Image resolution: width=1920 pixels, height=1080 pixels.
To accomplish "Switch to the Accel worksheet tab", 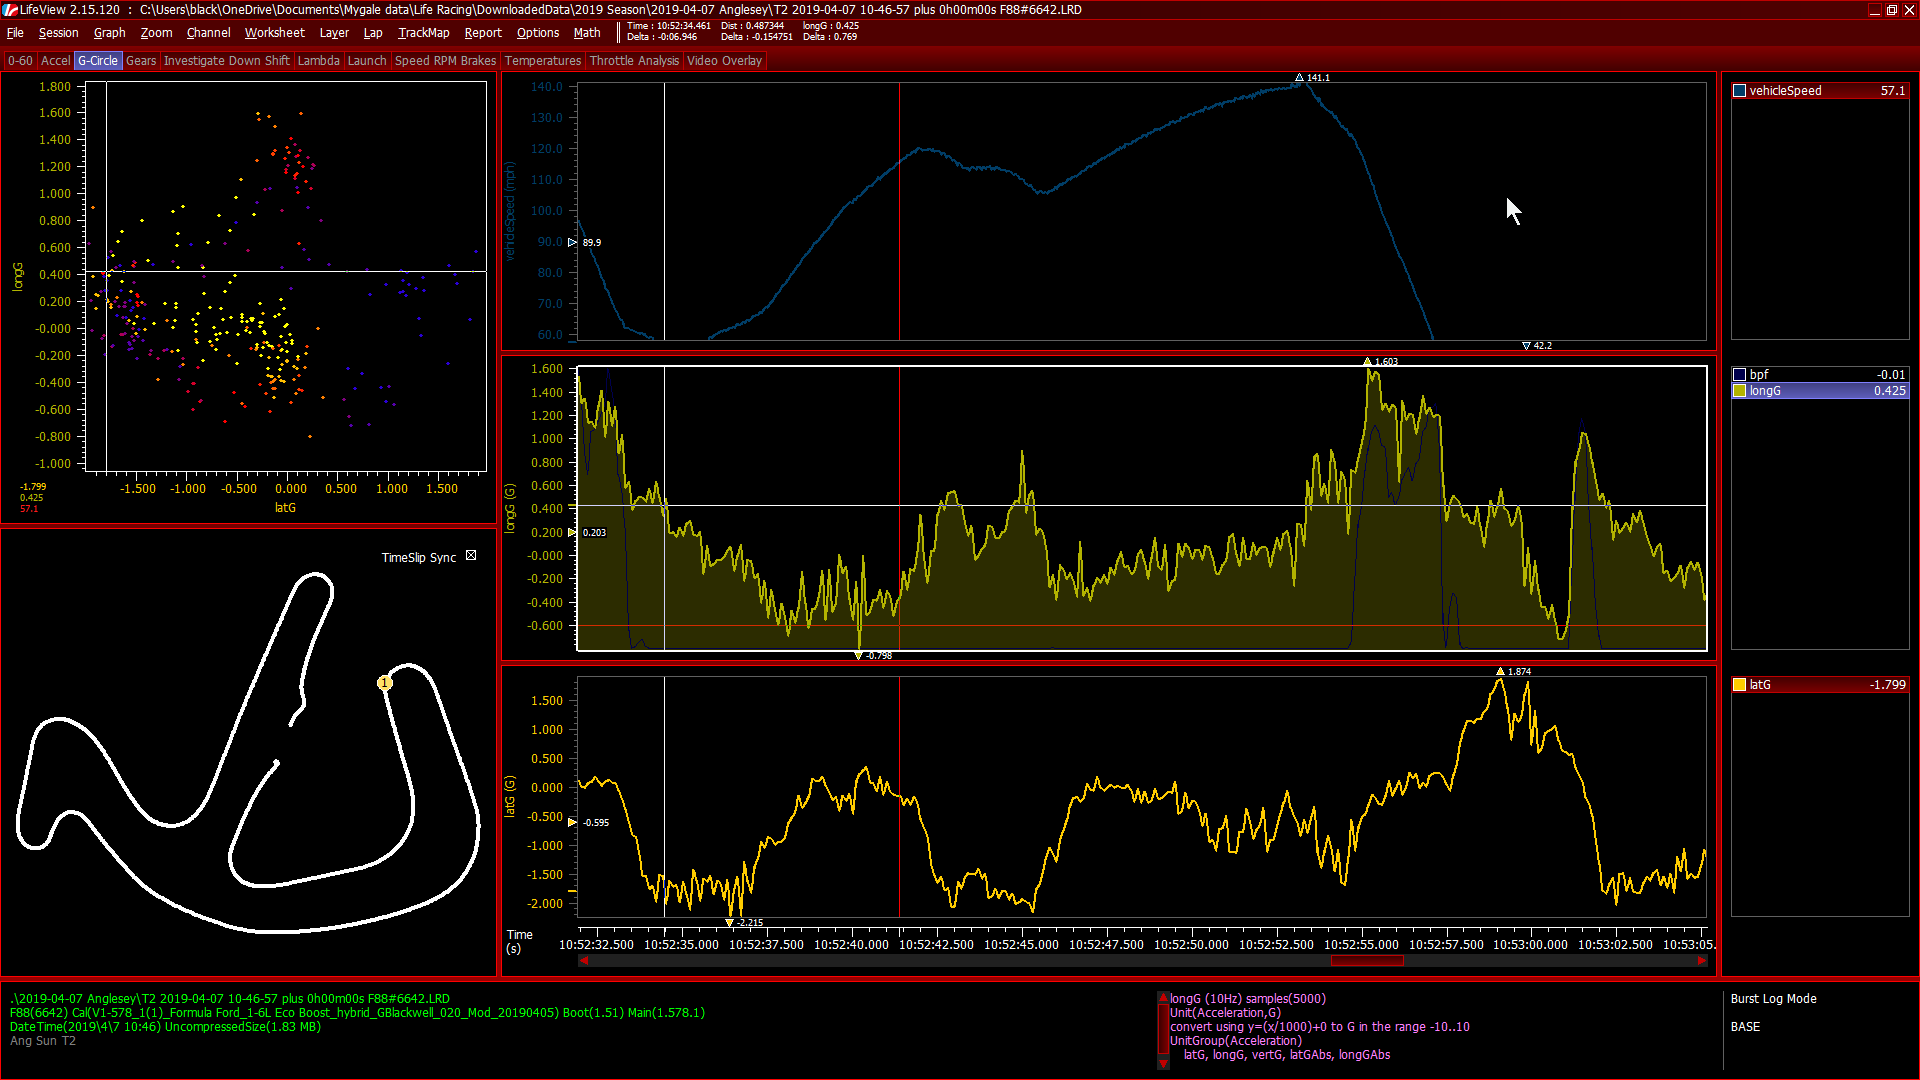I will click(55, 61).
